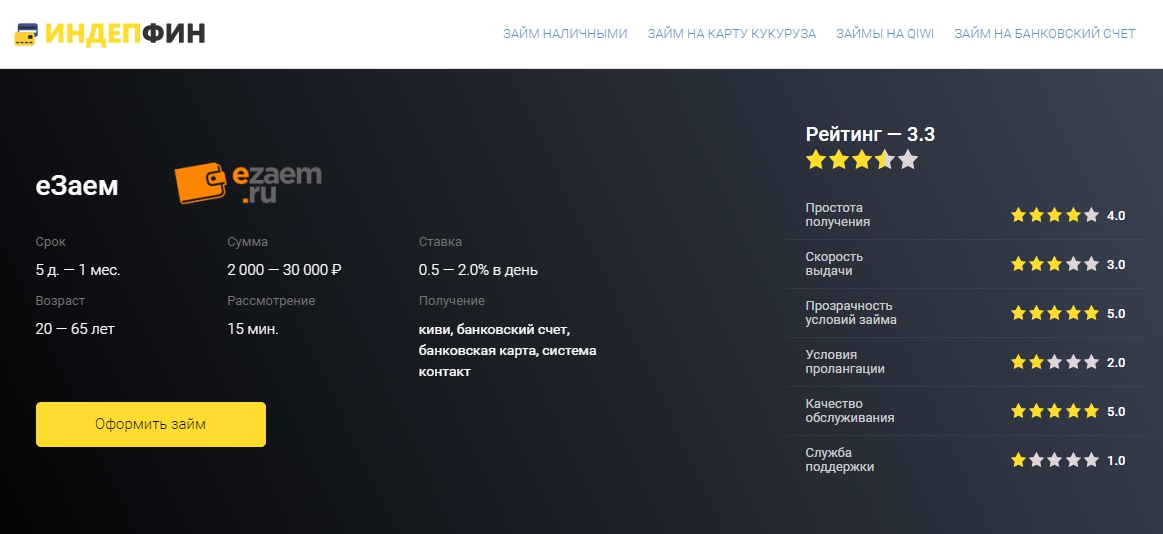Click the stars for Качество обслуживания
1163x534 pixels.
coord(1055,411)
